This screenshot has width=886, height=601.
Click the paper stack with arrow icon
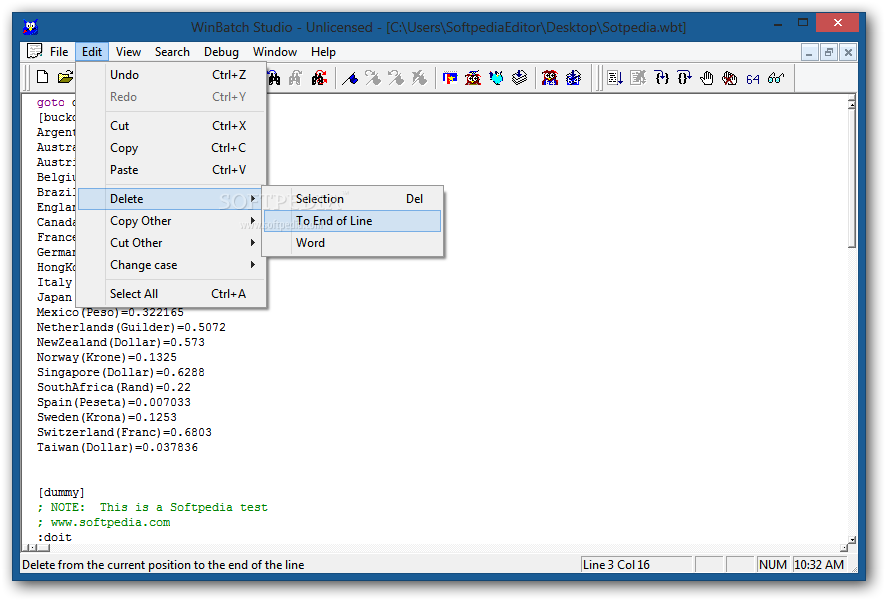pos(519,78)
